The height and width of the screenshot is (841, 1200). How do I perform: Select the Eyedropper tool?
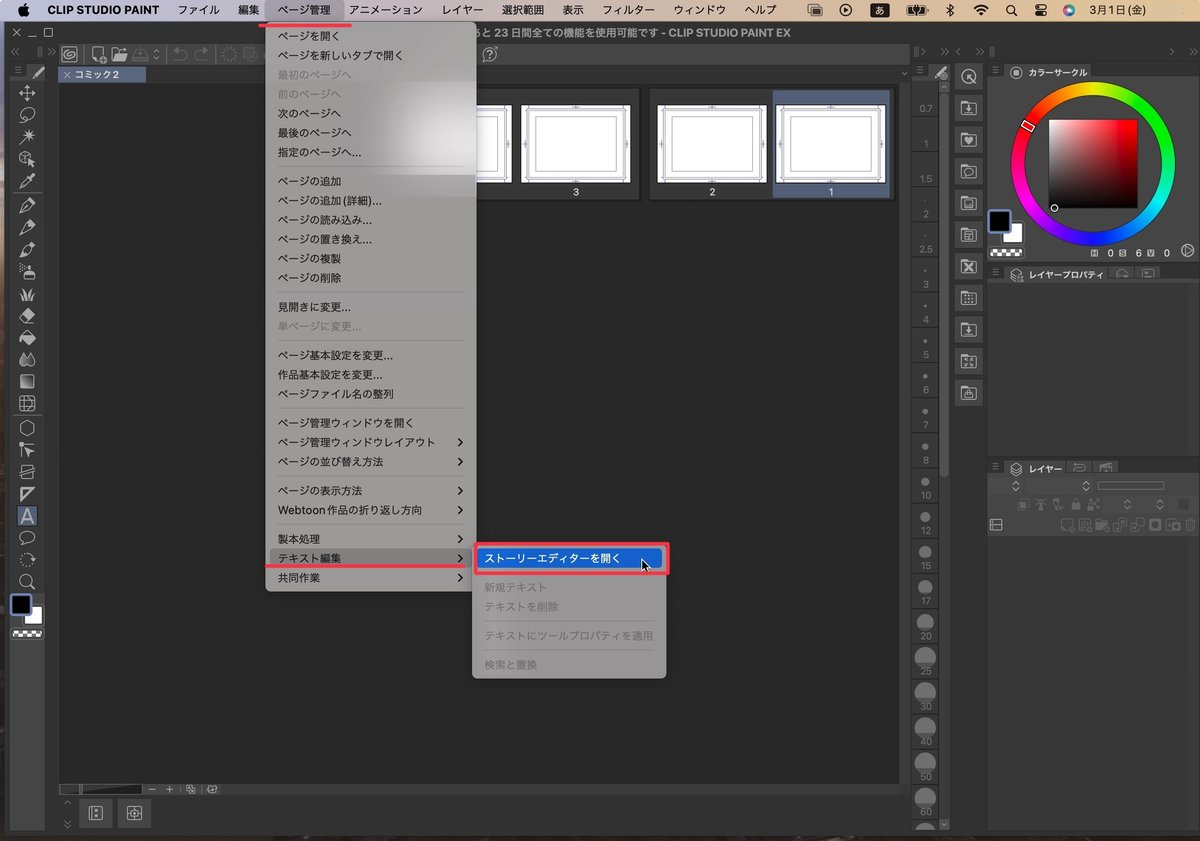click(x=27, y=180)
